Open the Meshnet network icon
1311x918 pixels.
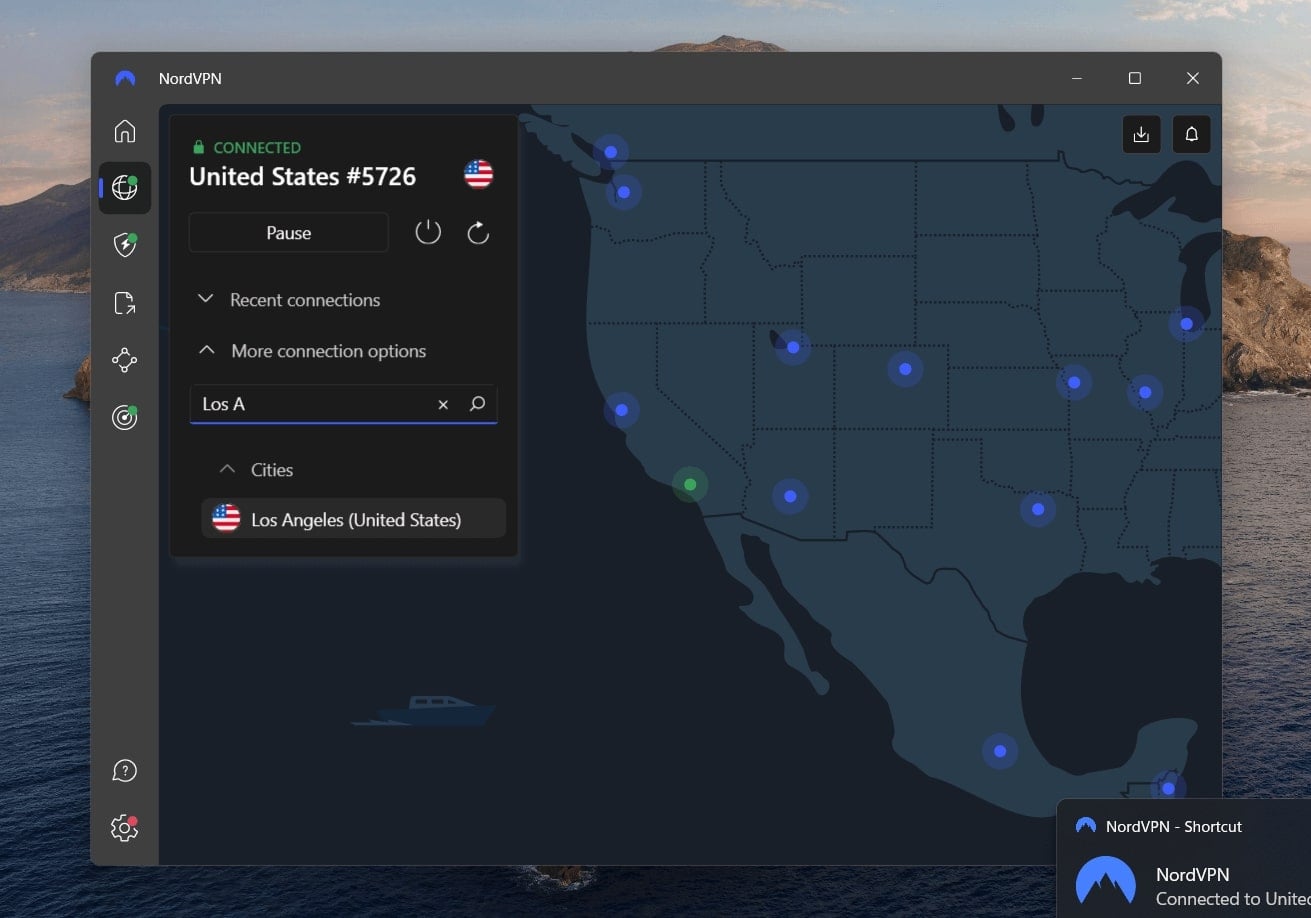124,360
